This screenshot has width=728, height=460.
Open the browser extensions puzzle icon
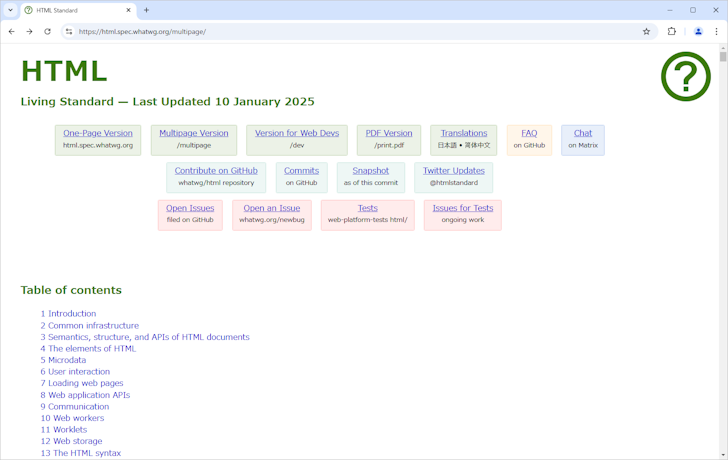click(672, 31)
